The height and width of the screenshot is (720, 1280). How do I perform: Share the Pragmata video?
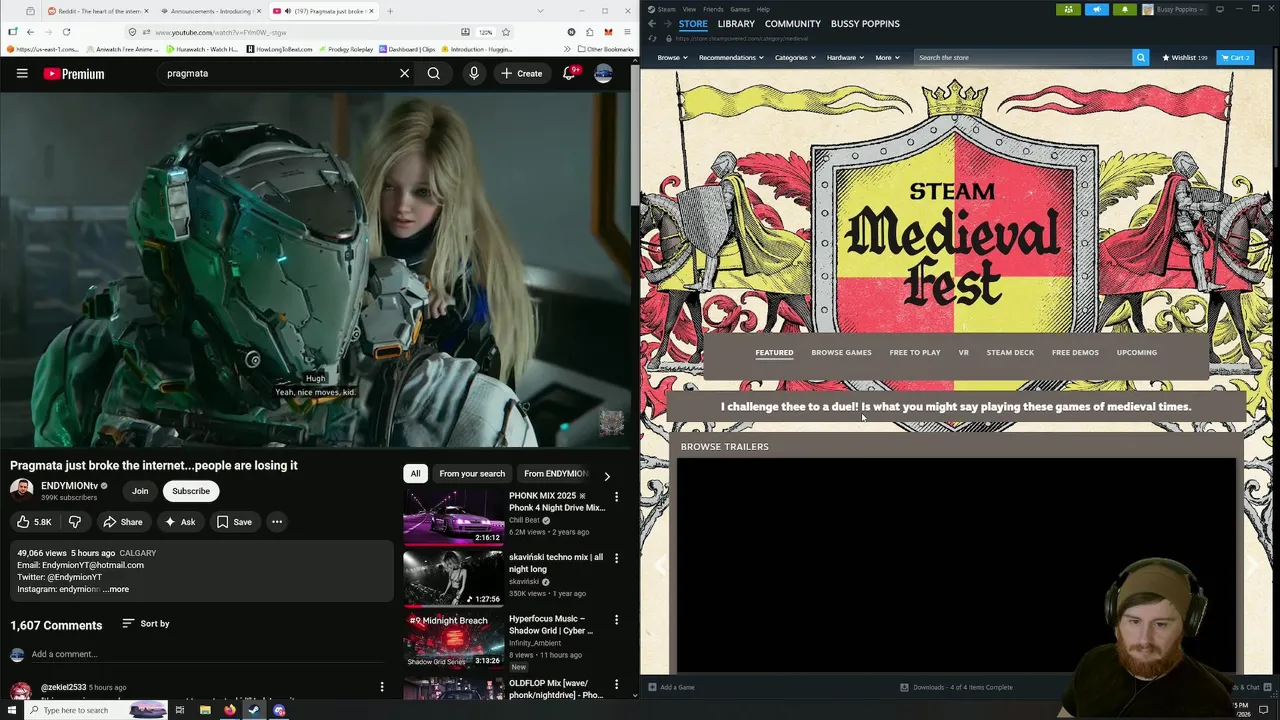pos(123,522)
